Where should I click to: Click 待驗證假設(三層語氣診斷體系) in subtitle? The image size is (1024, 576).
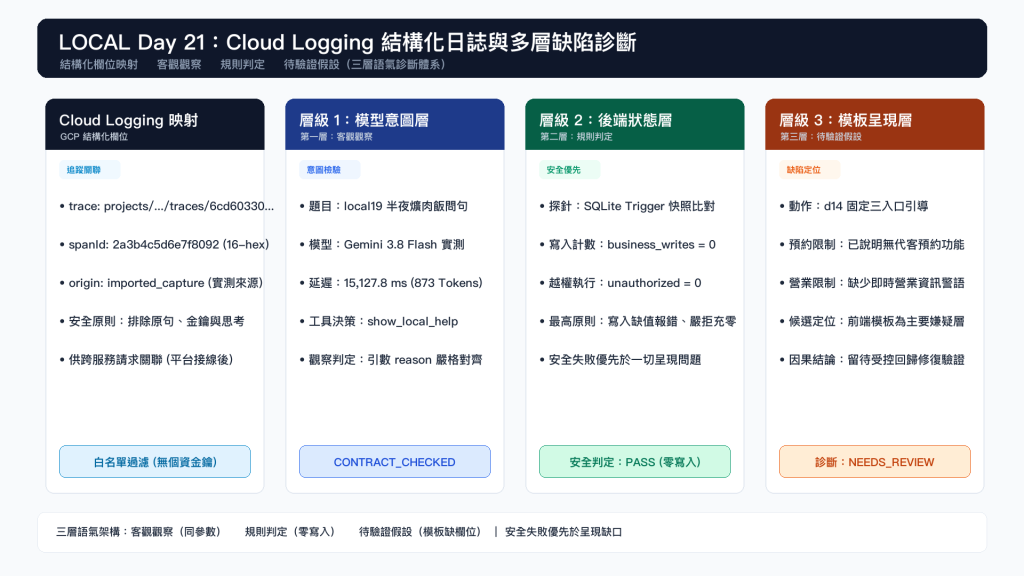coord(366,65)
